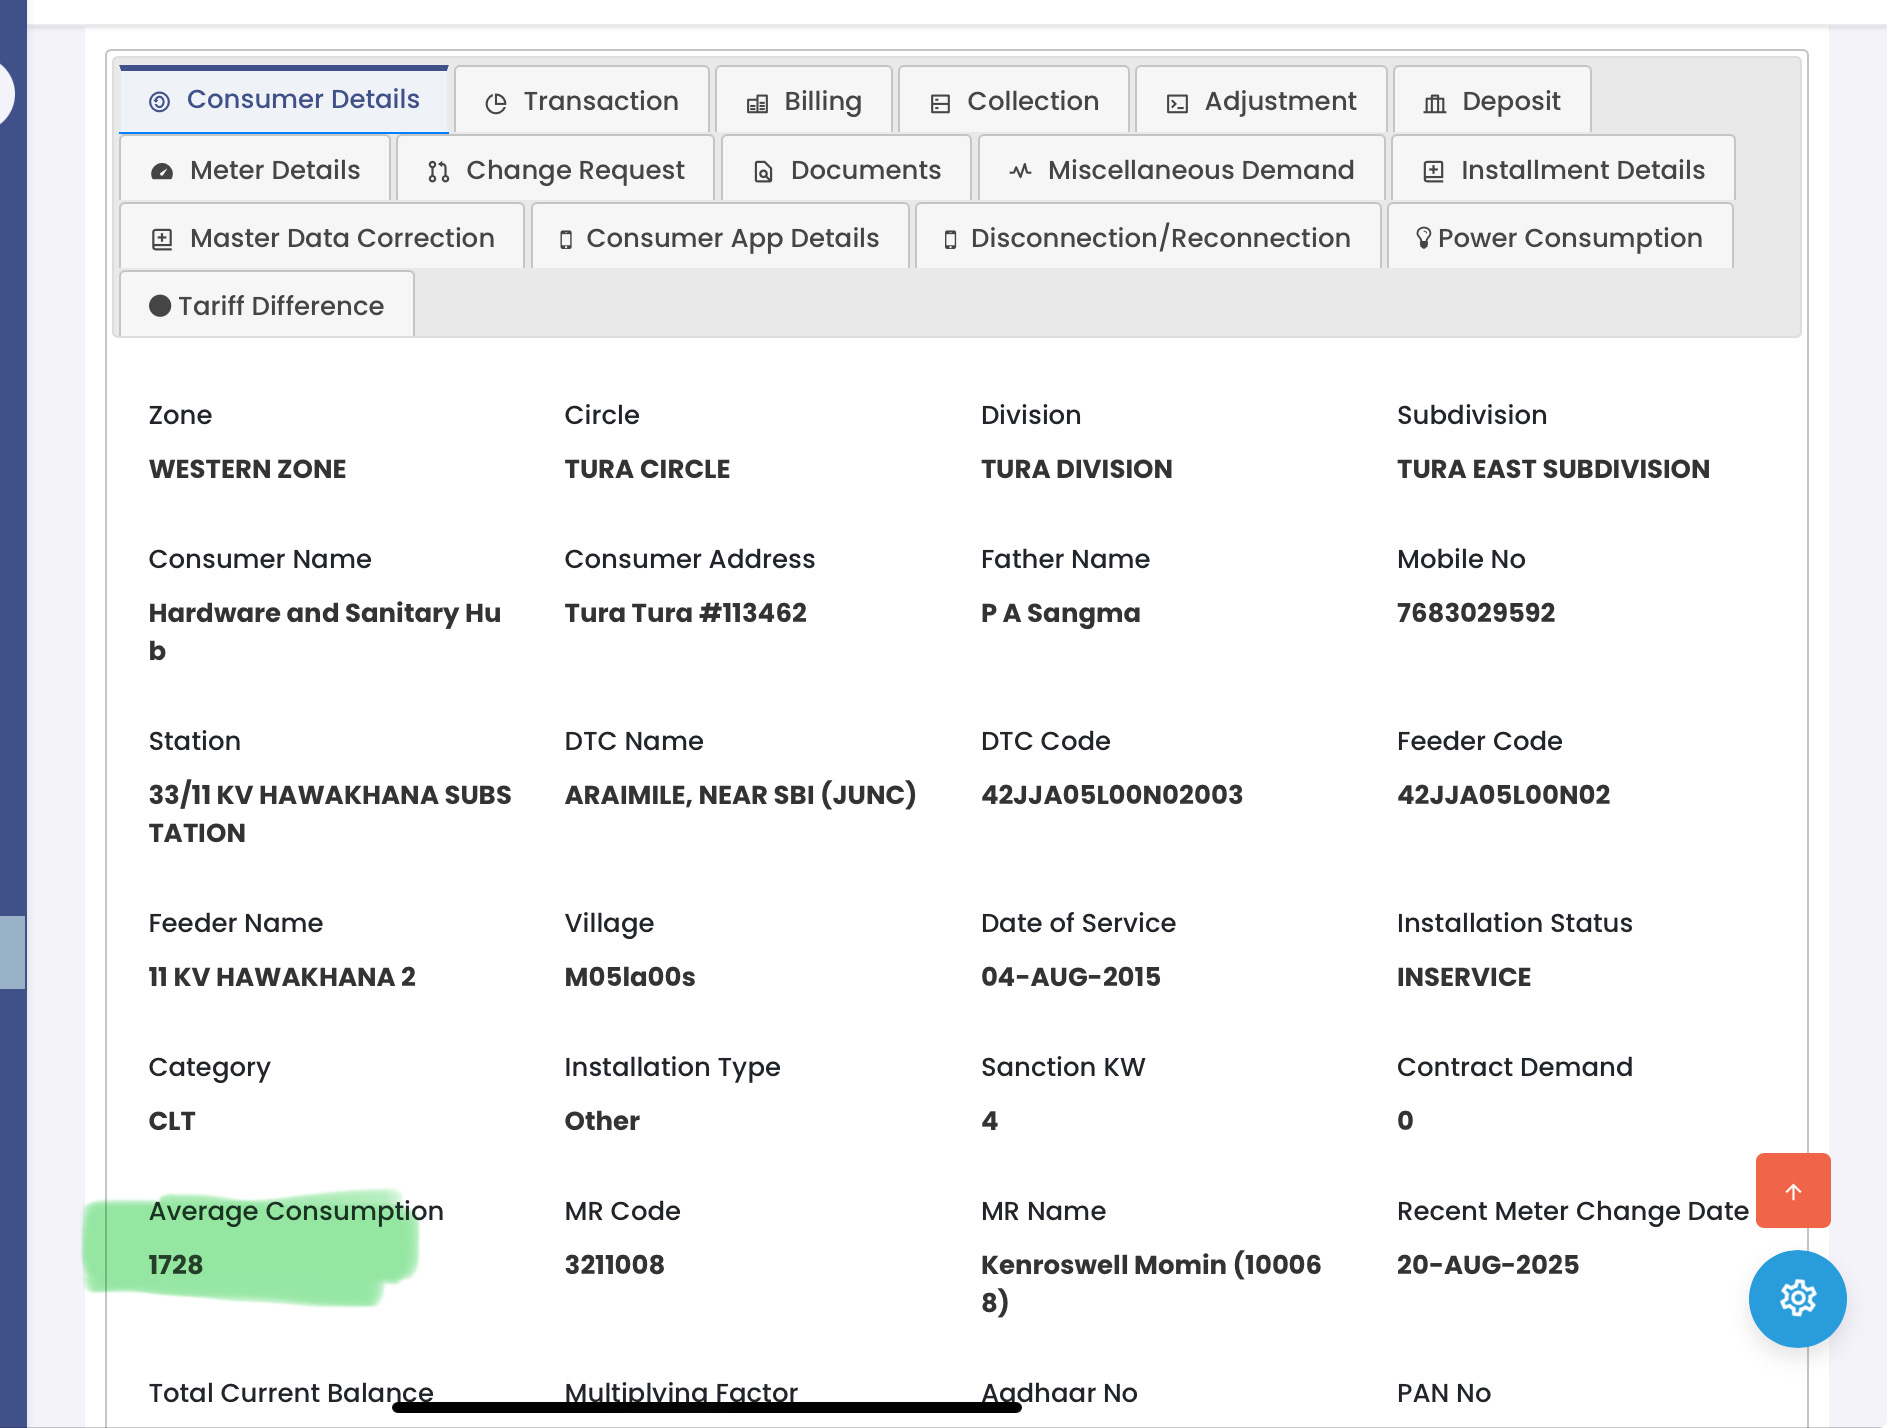Select the Consumer Details tab
The width and height of the screenshot is (1887, 1428).
[x=284, y=100]
